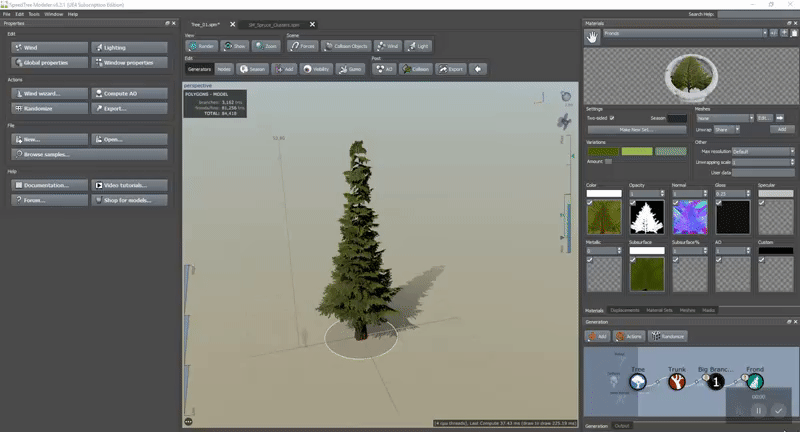800x432 pixels.
Task: Toggle the Opacity map checkbox
Action: [632, 203]
